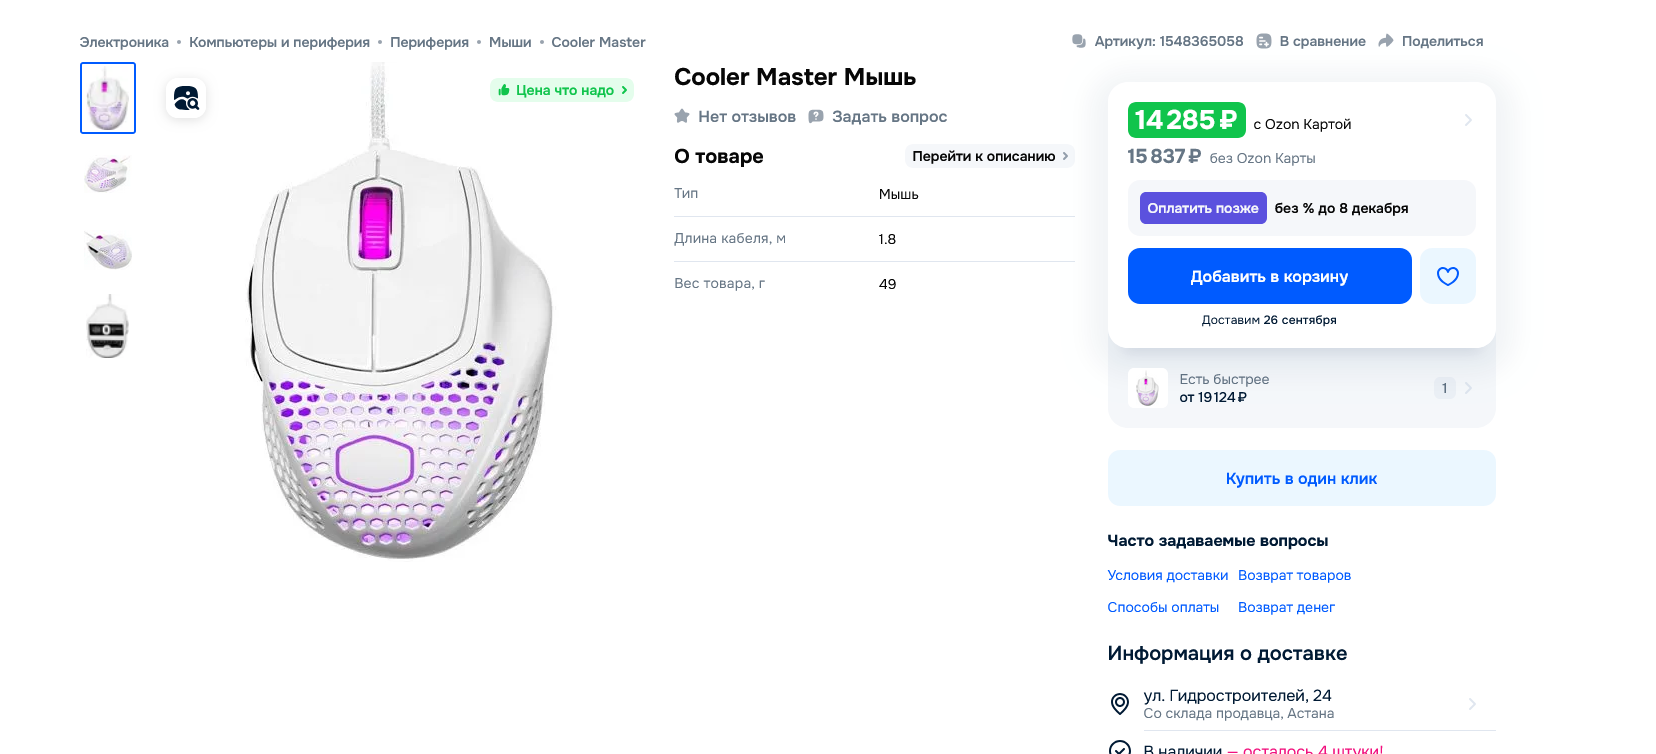Open the Периферия breadcrumb category
This screenshot has width=1656, height=754.
429,42
